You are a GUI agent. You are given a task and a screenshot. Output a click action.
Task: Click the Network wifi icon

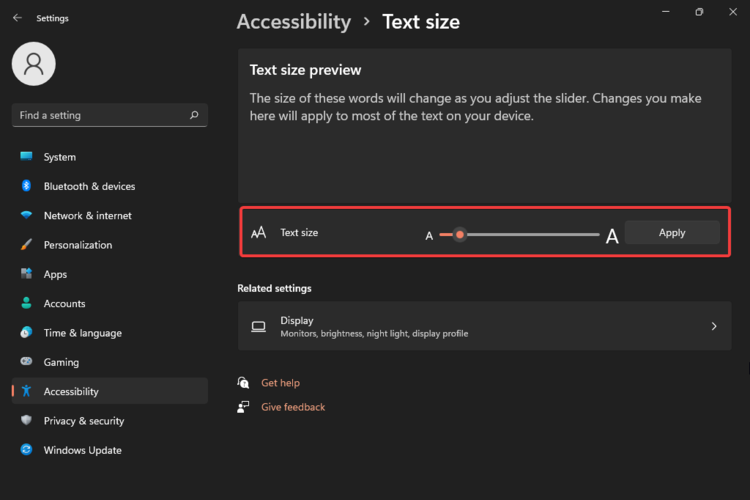pos(26,215)
